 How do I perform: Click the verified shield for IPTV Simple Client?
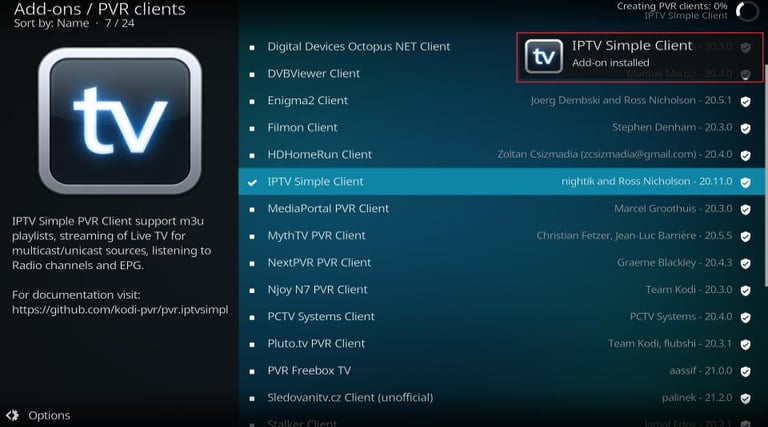(745, 182)
